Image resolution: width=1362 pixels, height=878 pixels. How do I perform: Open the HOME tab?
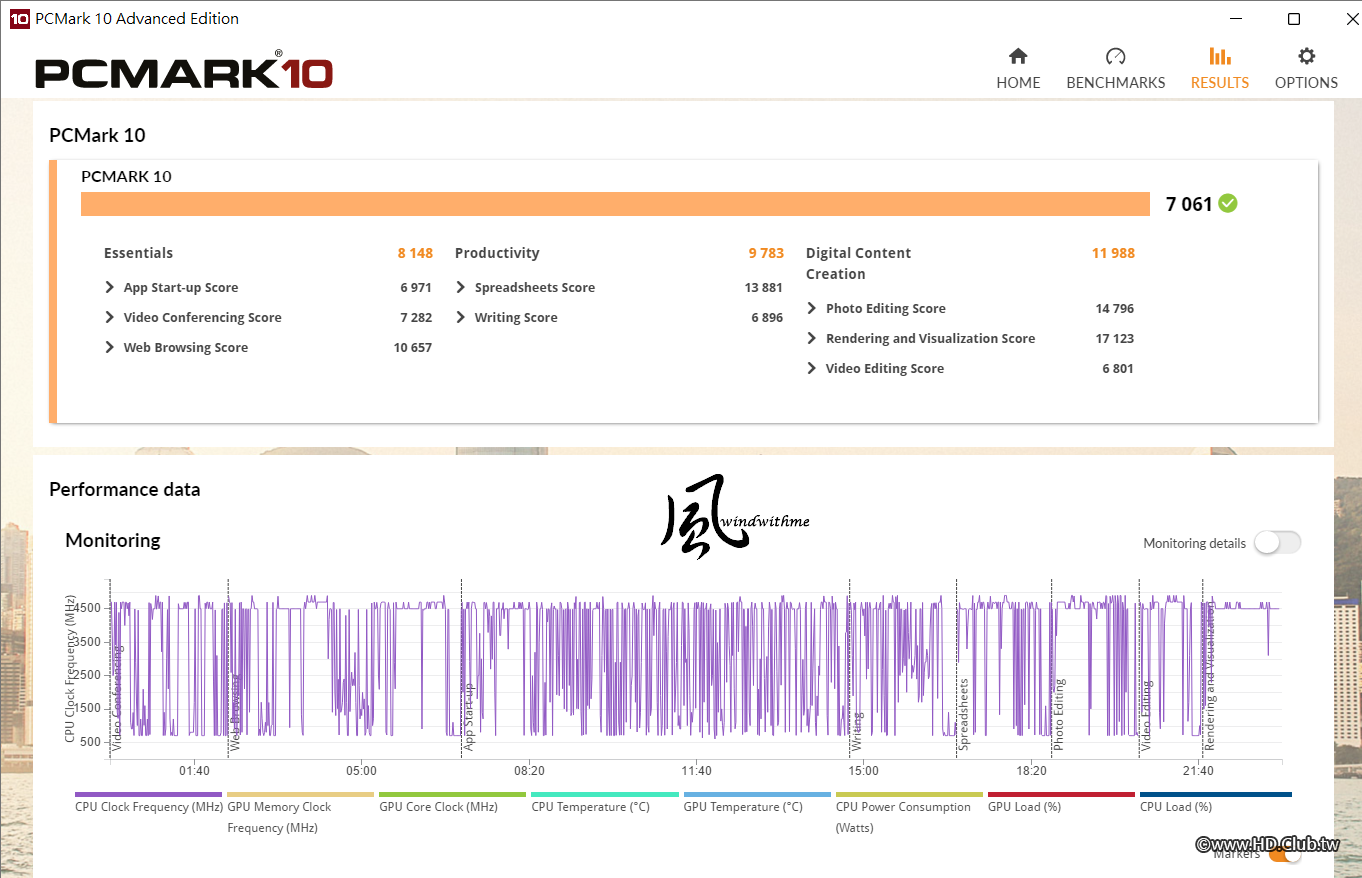coord(1018,69)
